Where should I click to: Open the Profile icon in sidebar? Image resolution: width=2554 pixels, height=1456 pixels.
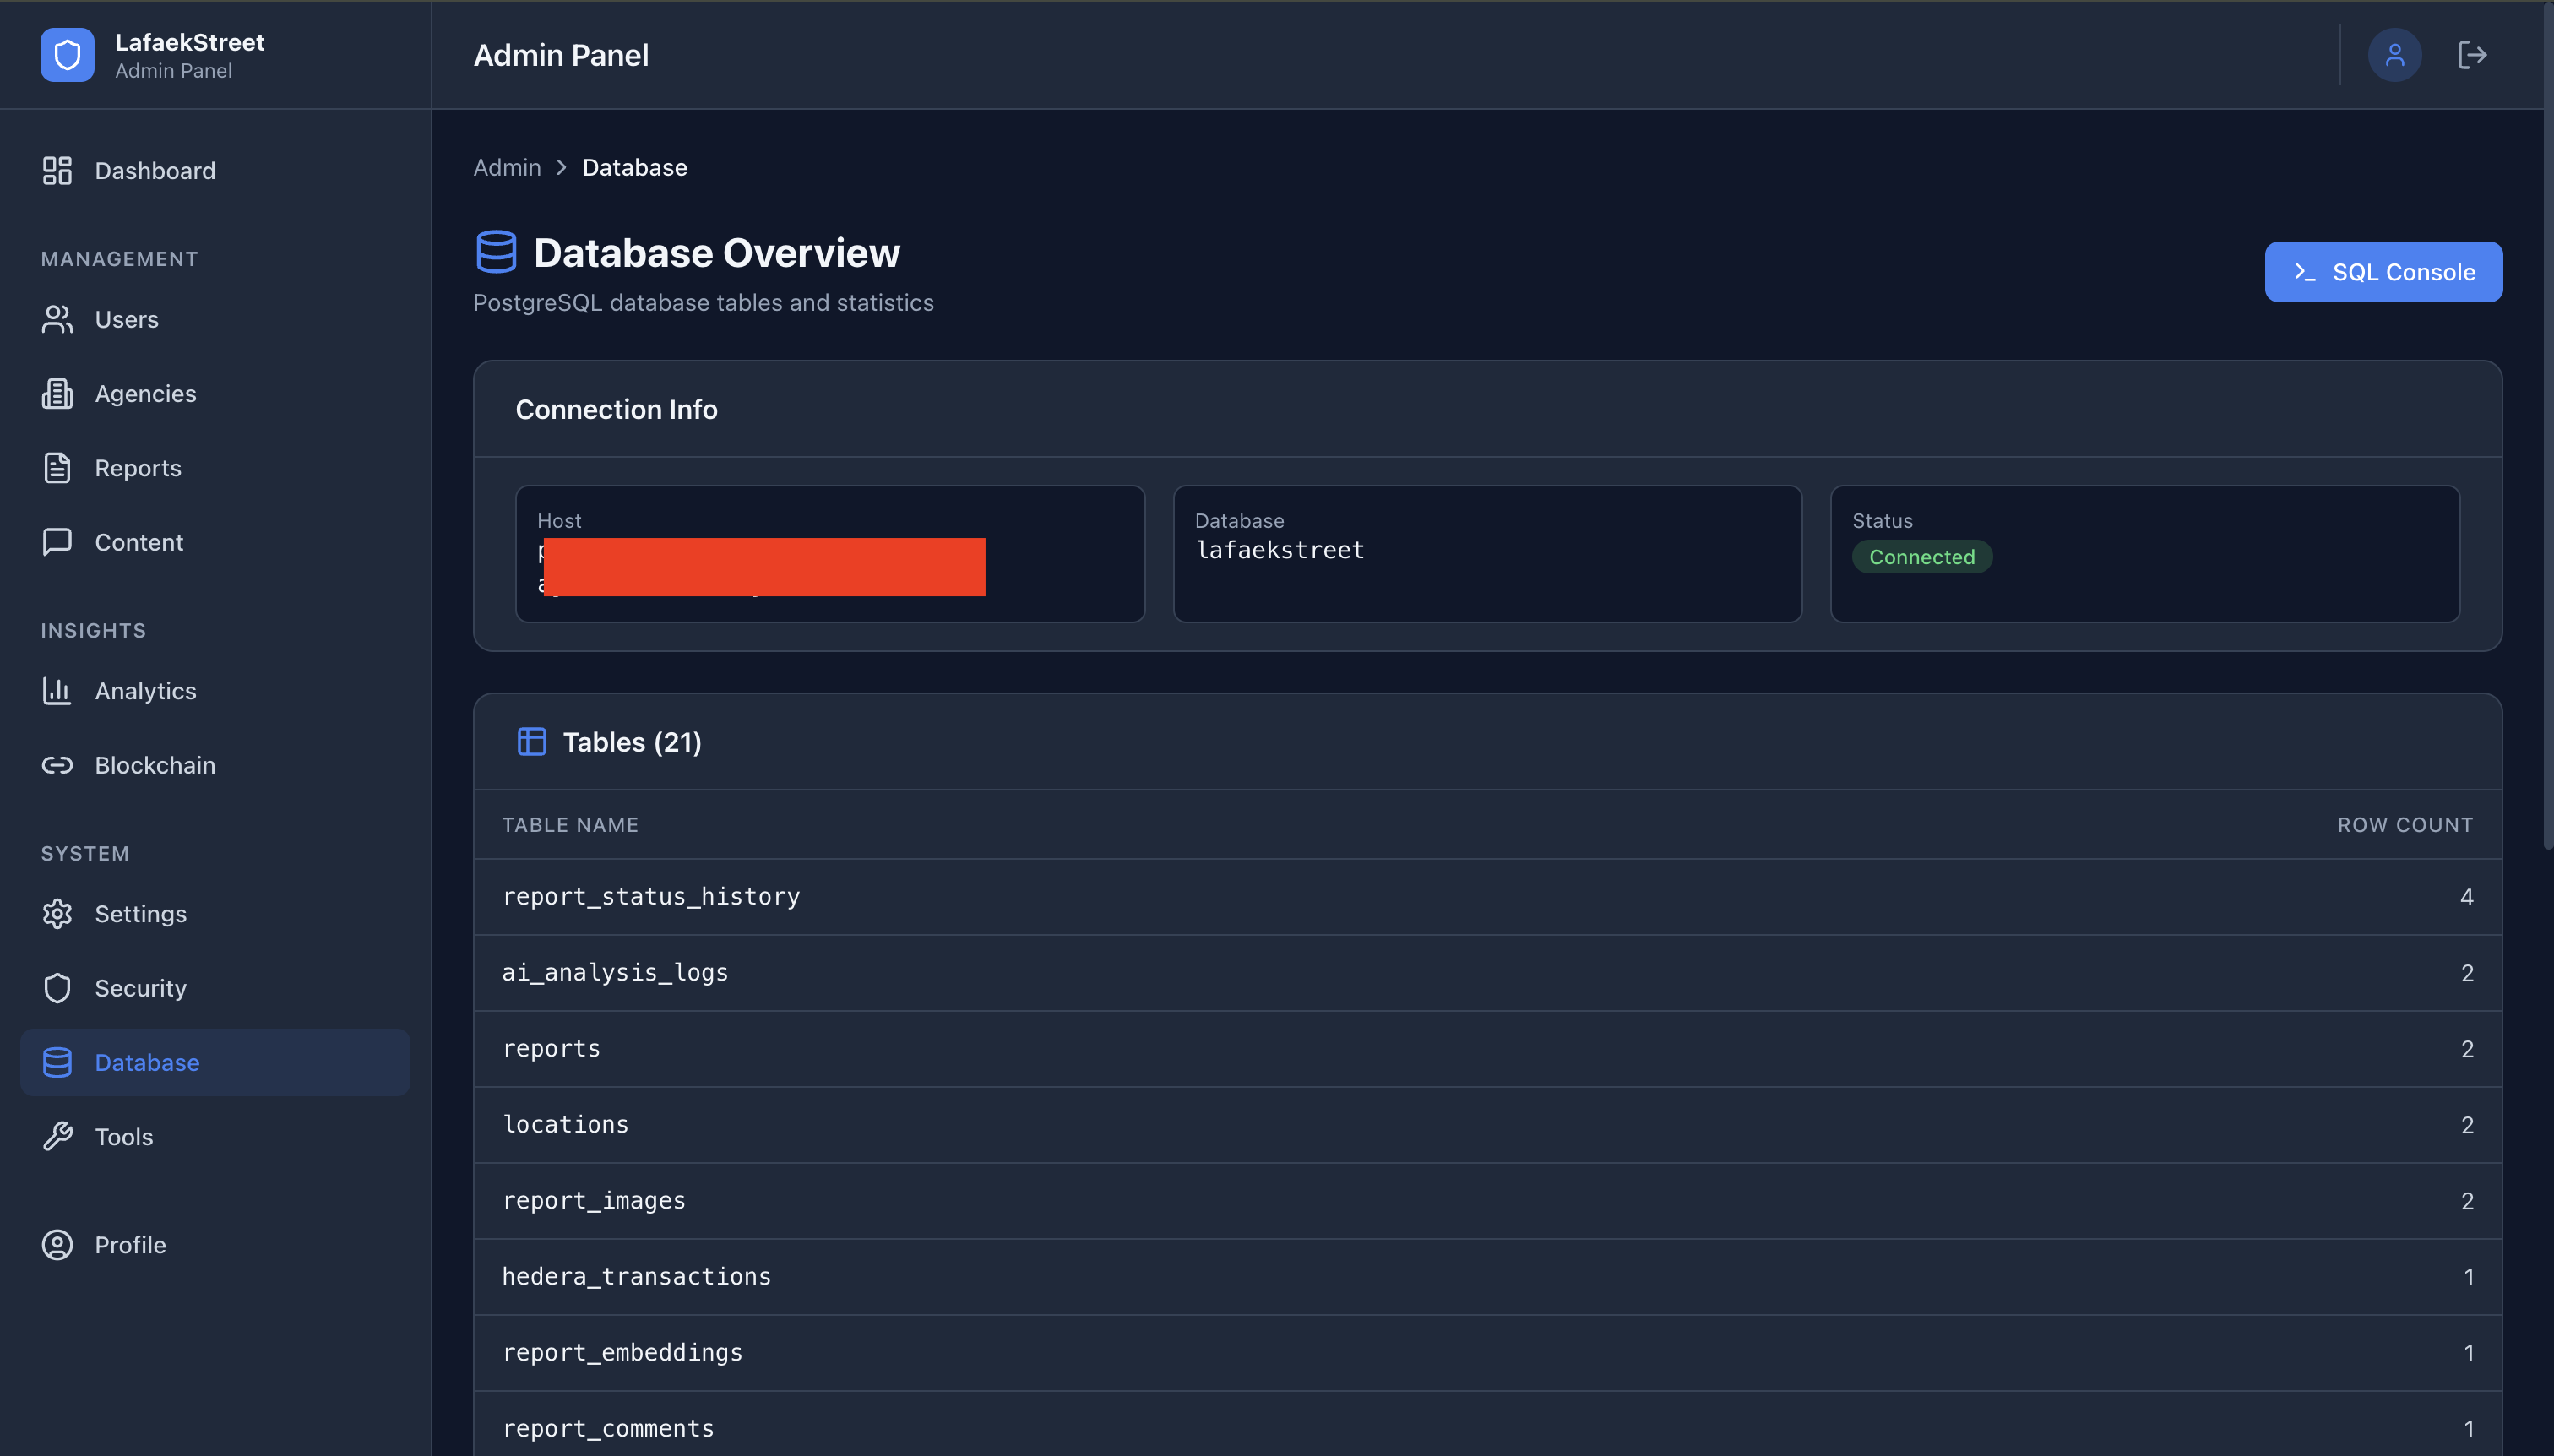(57, 1244)
